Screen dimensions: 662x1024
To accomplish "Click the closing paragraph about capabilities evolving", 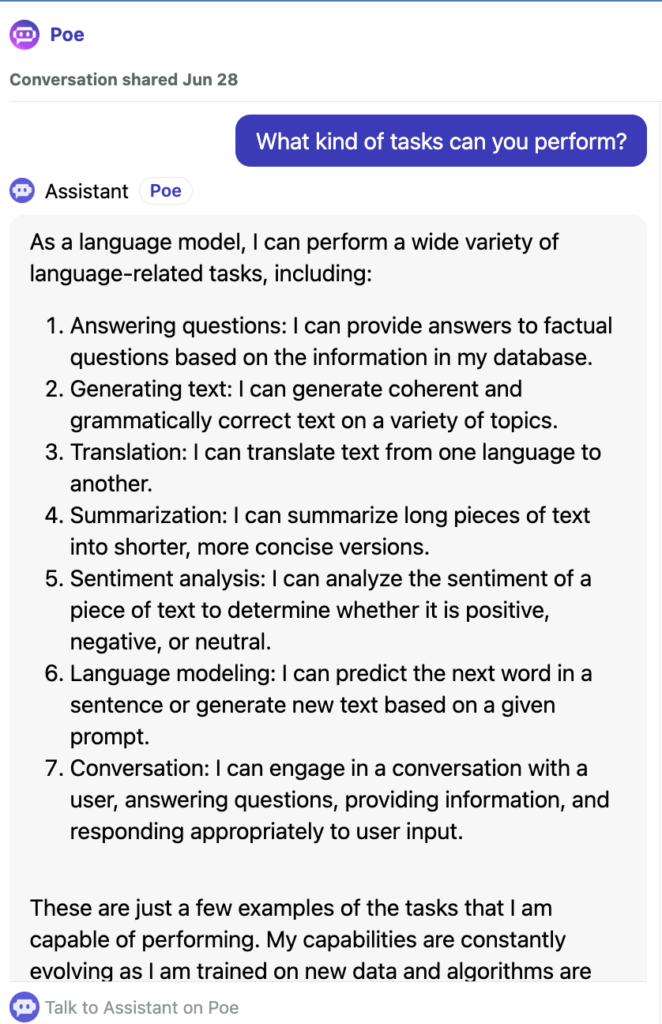I will [x=310, y=939].
